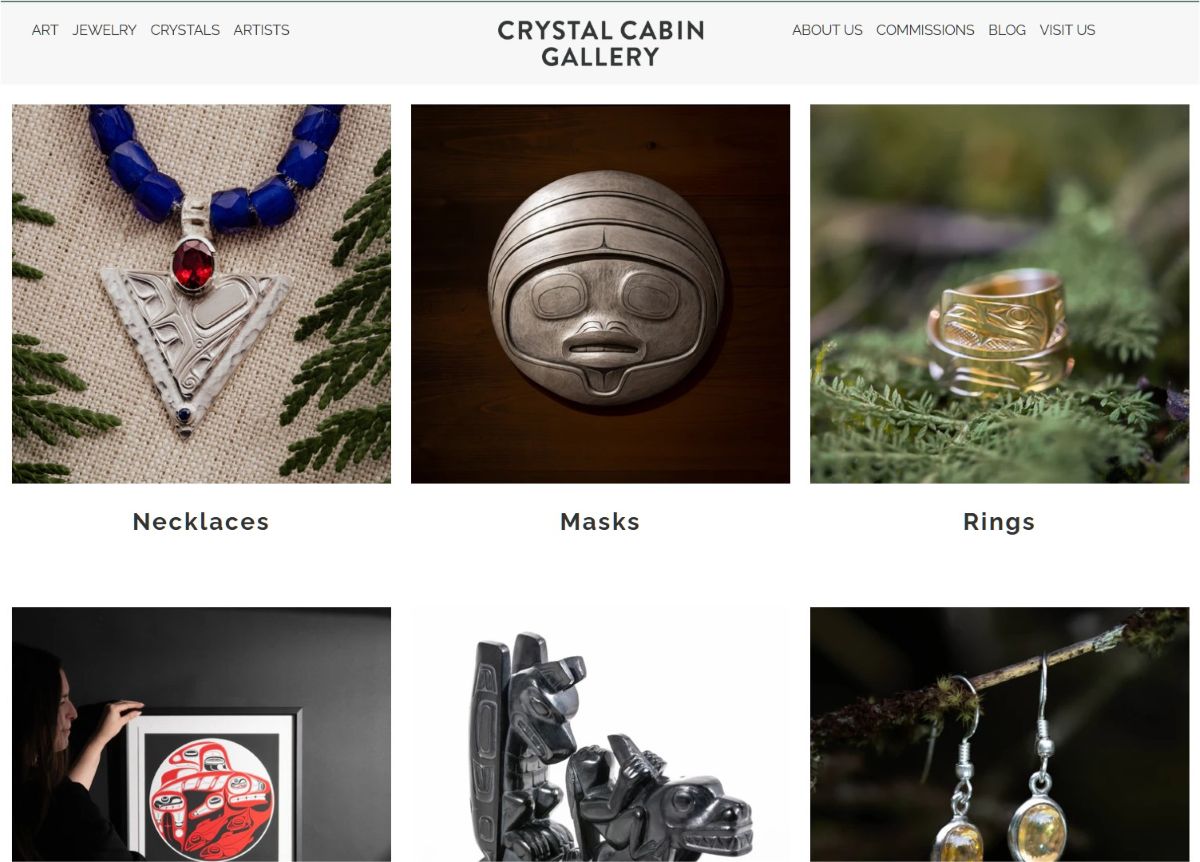Click the Crystal Cabin Gallery logo

(x=601, y=44)
